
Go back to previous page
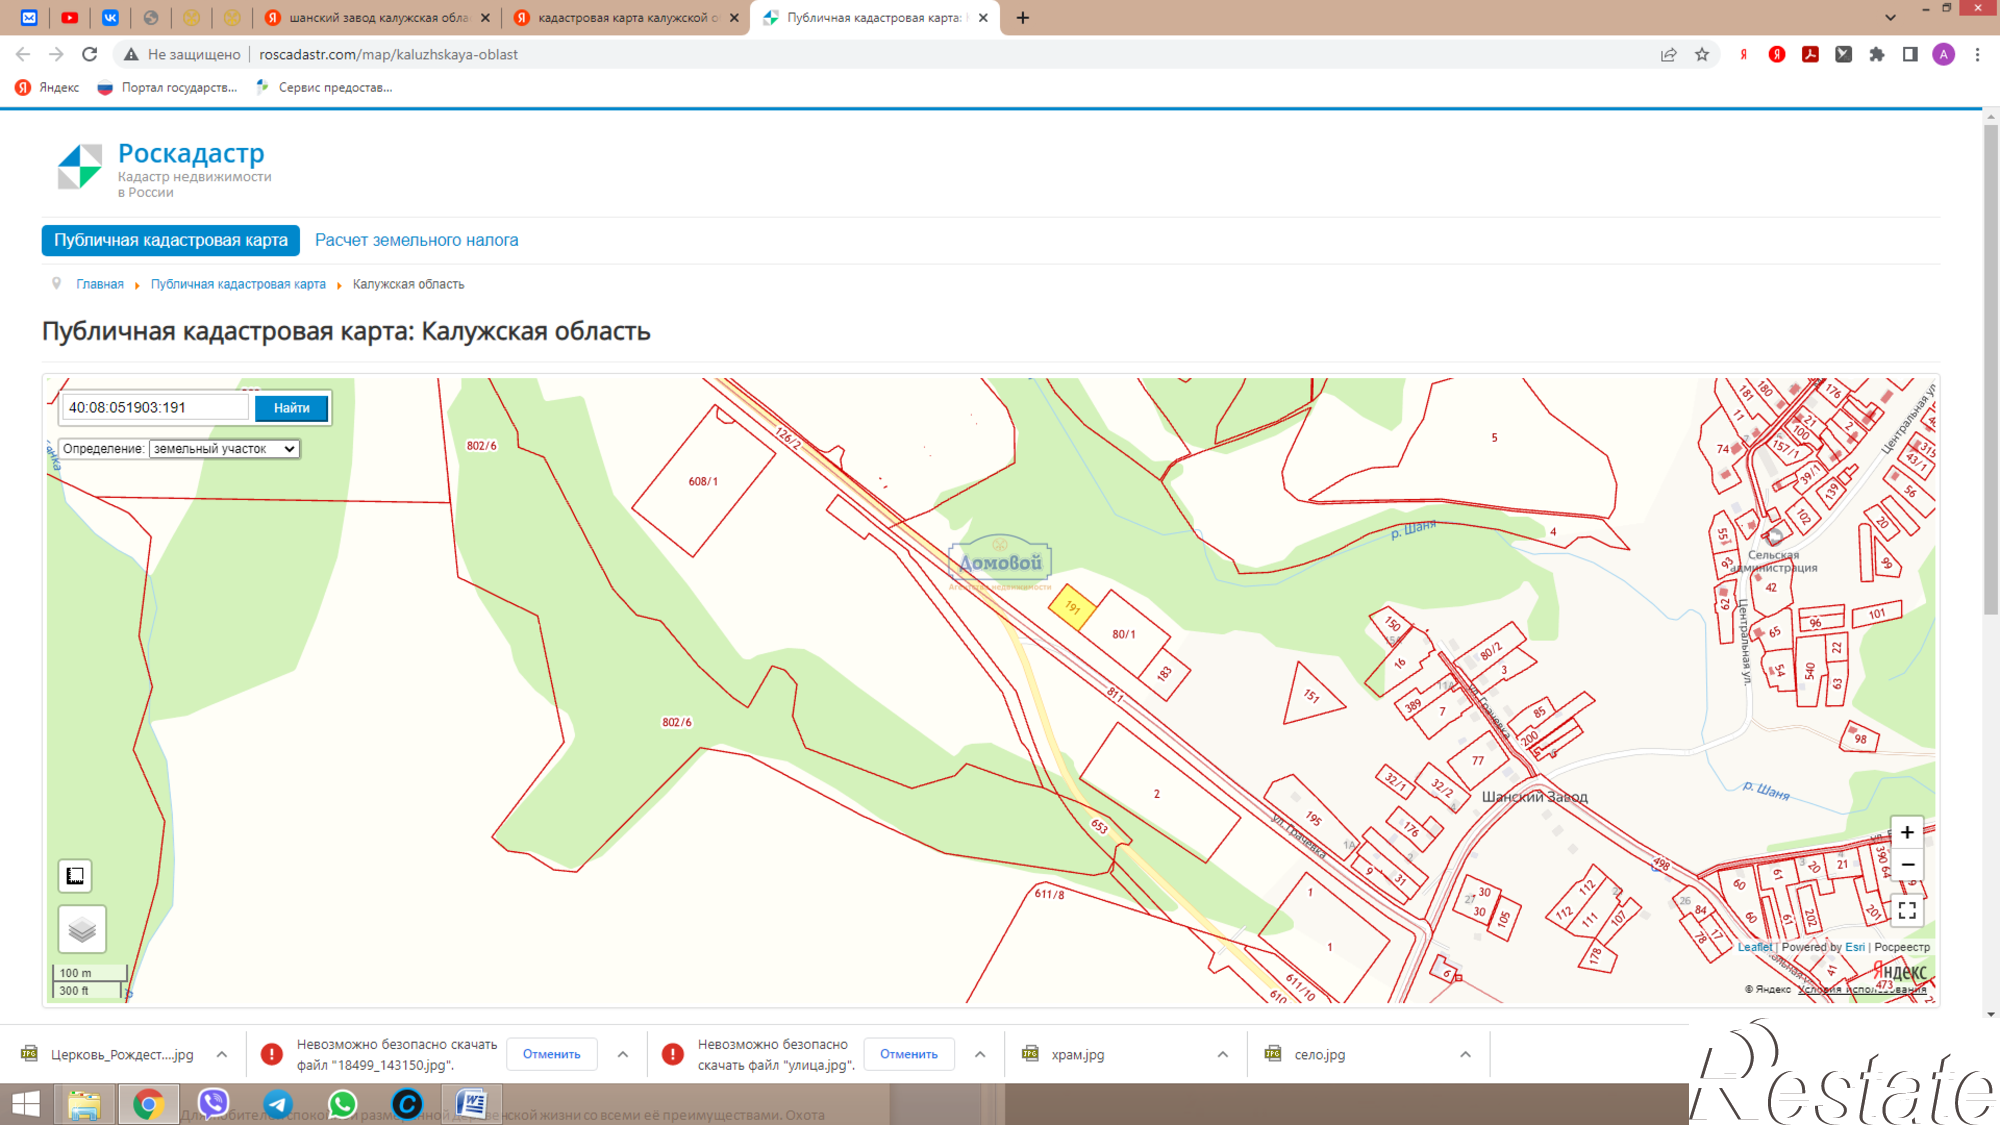[23, 54]
